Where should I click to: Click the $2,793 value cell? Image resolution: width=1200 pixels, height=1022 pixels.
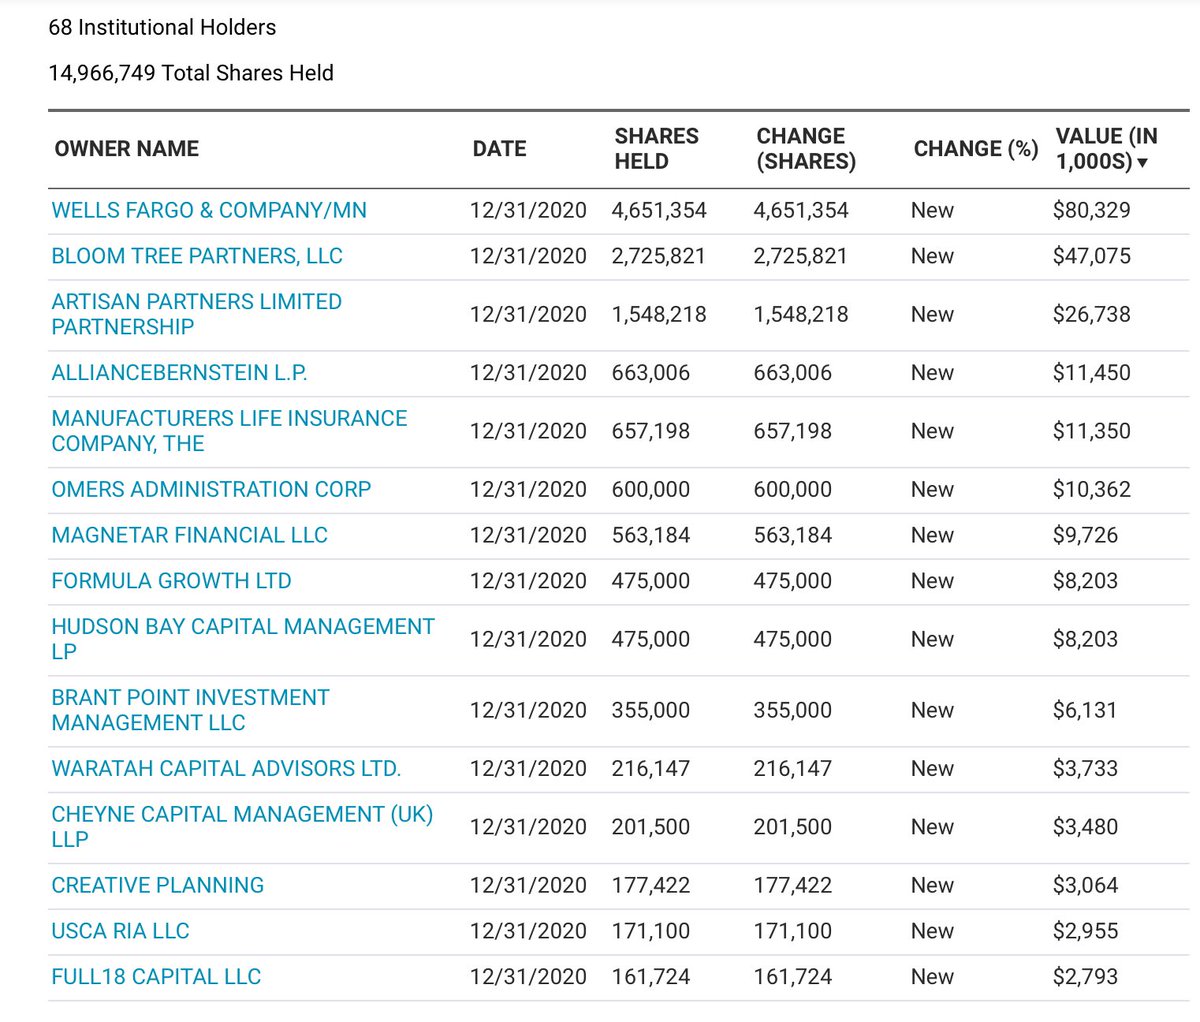tap(1086, 977)
